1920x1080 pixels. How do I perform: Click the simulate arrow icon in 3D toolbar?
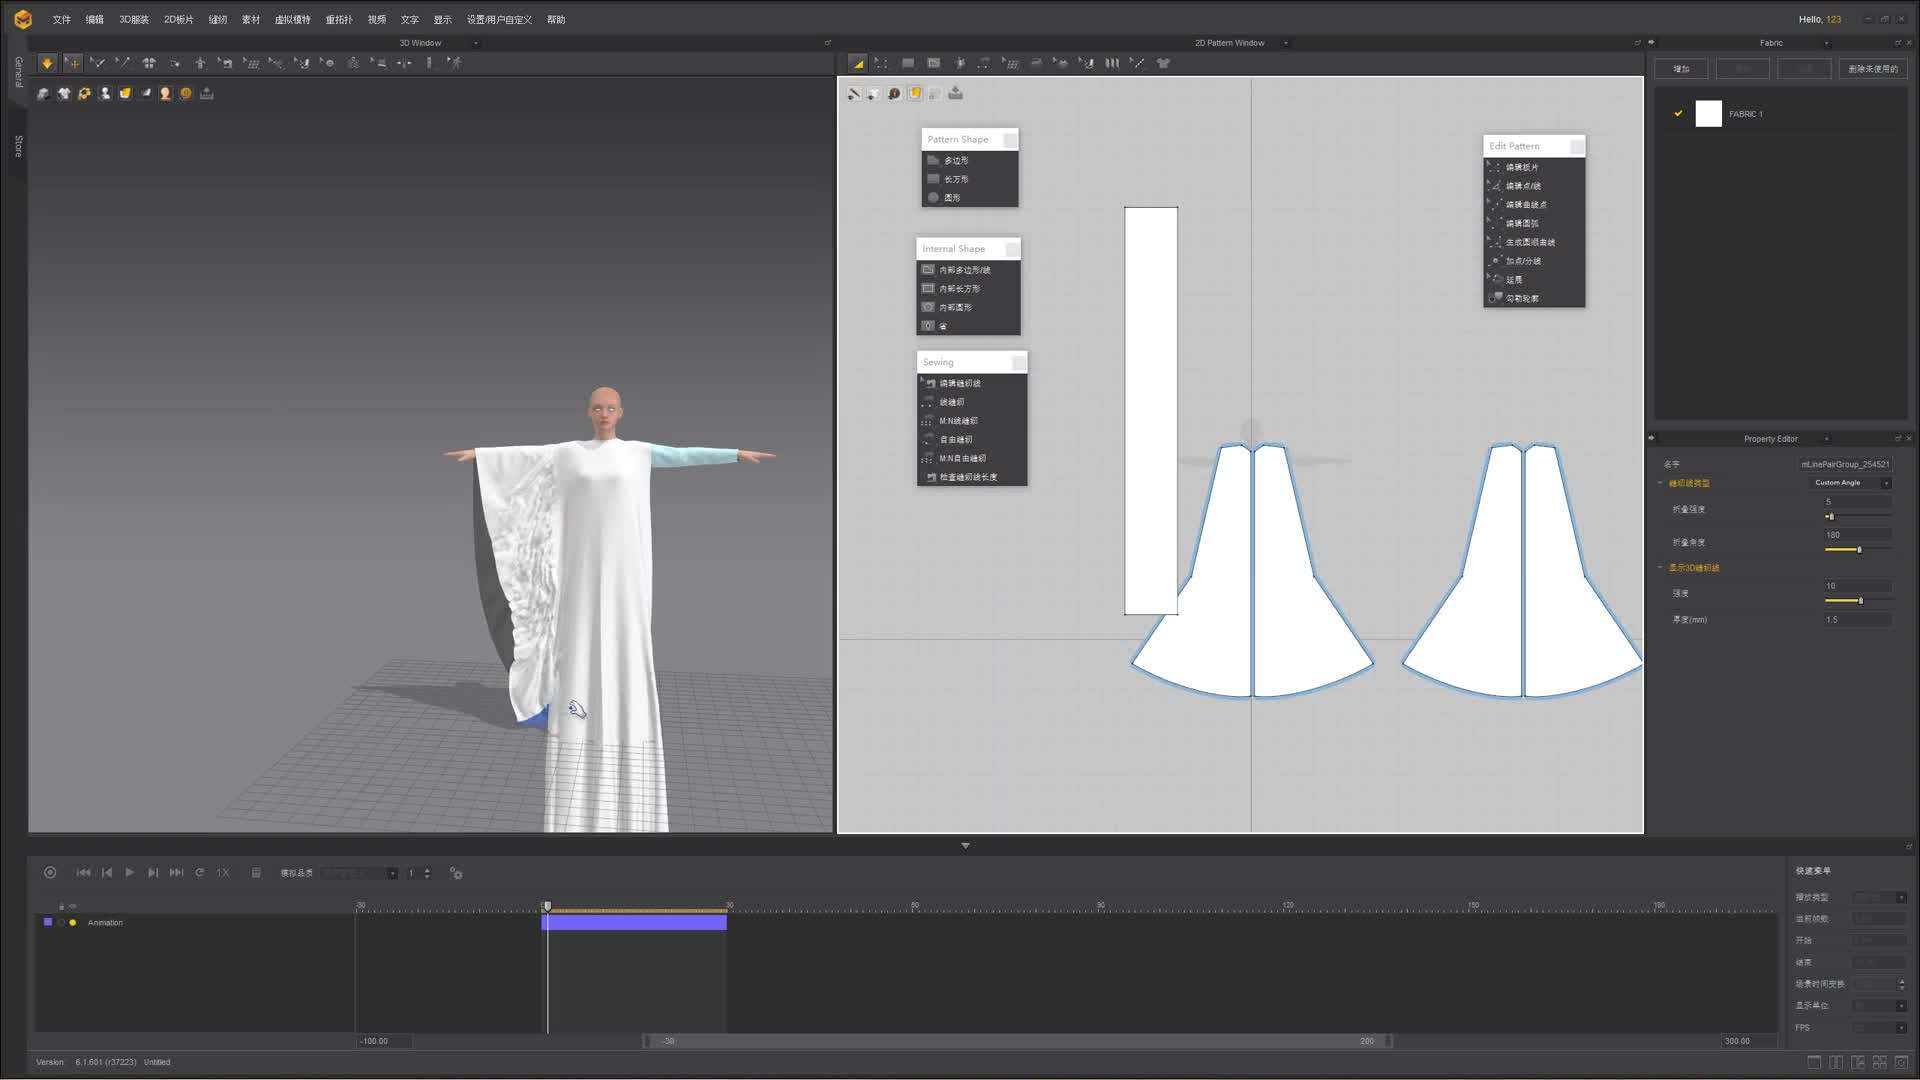coord(47,63)
